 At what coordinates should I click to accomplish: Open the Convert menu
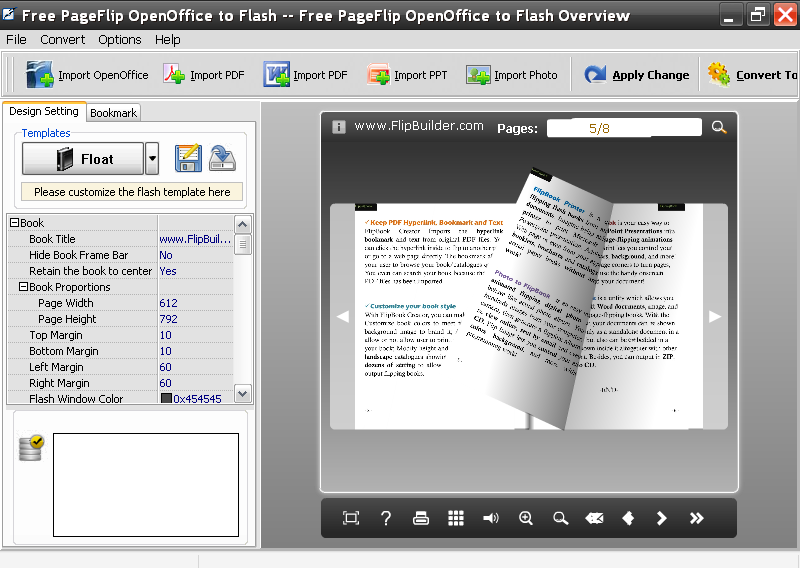pyautogui.click(x=63, y=40)
